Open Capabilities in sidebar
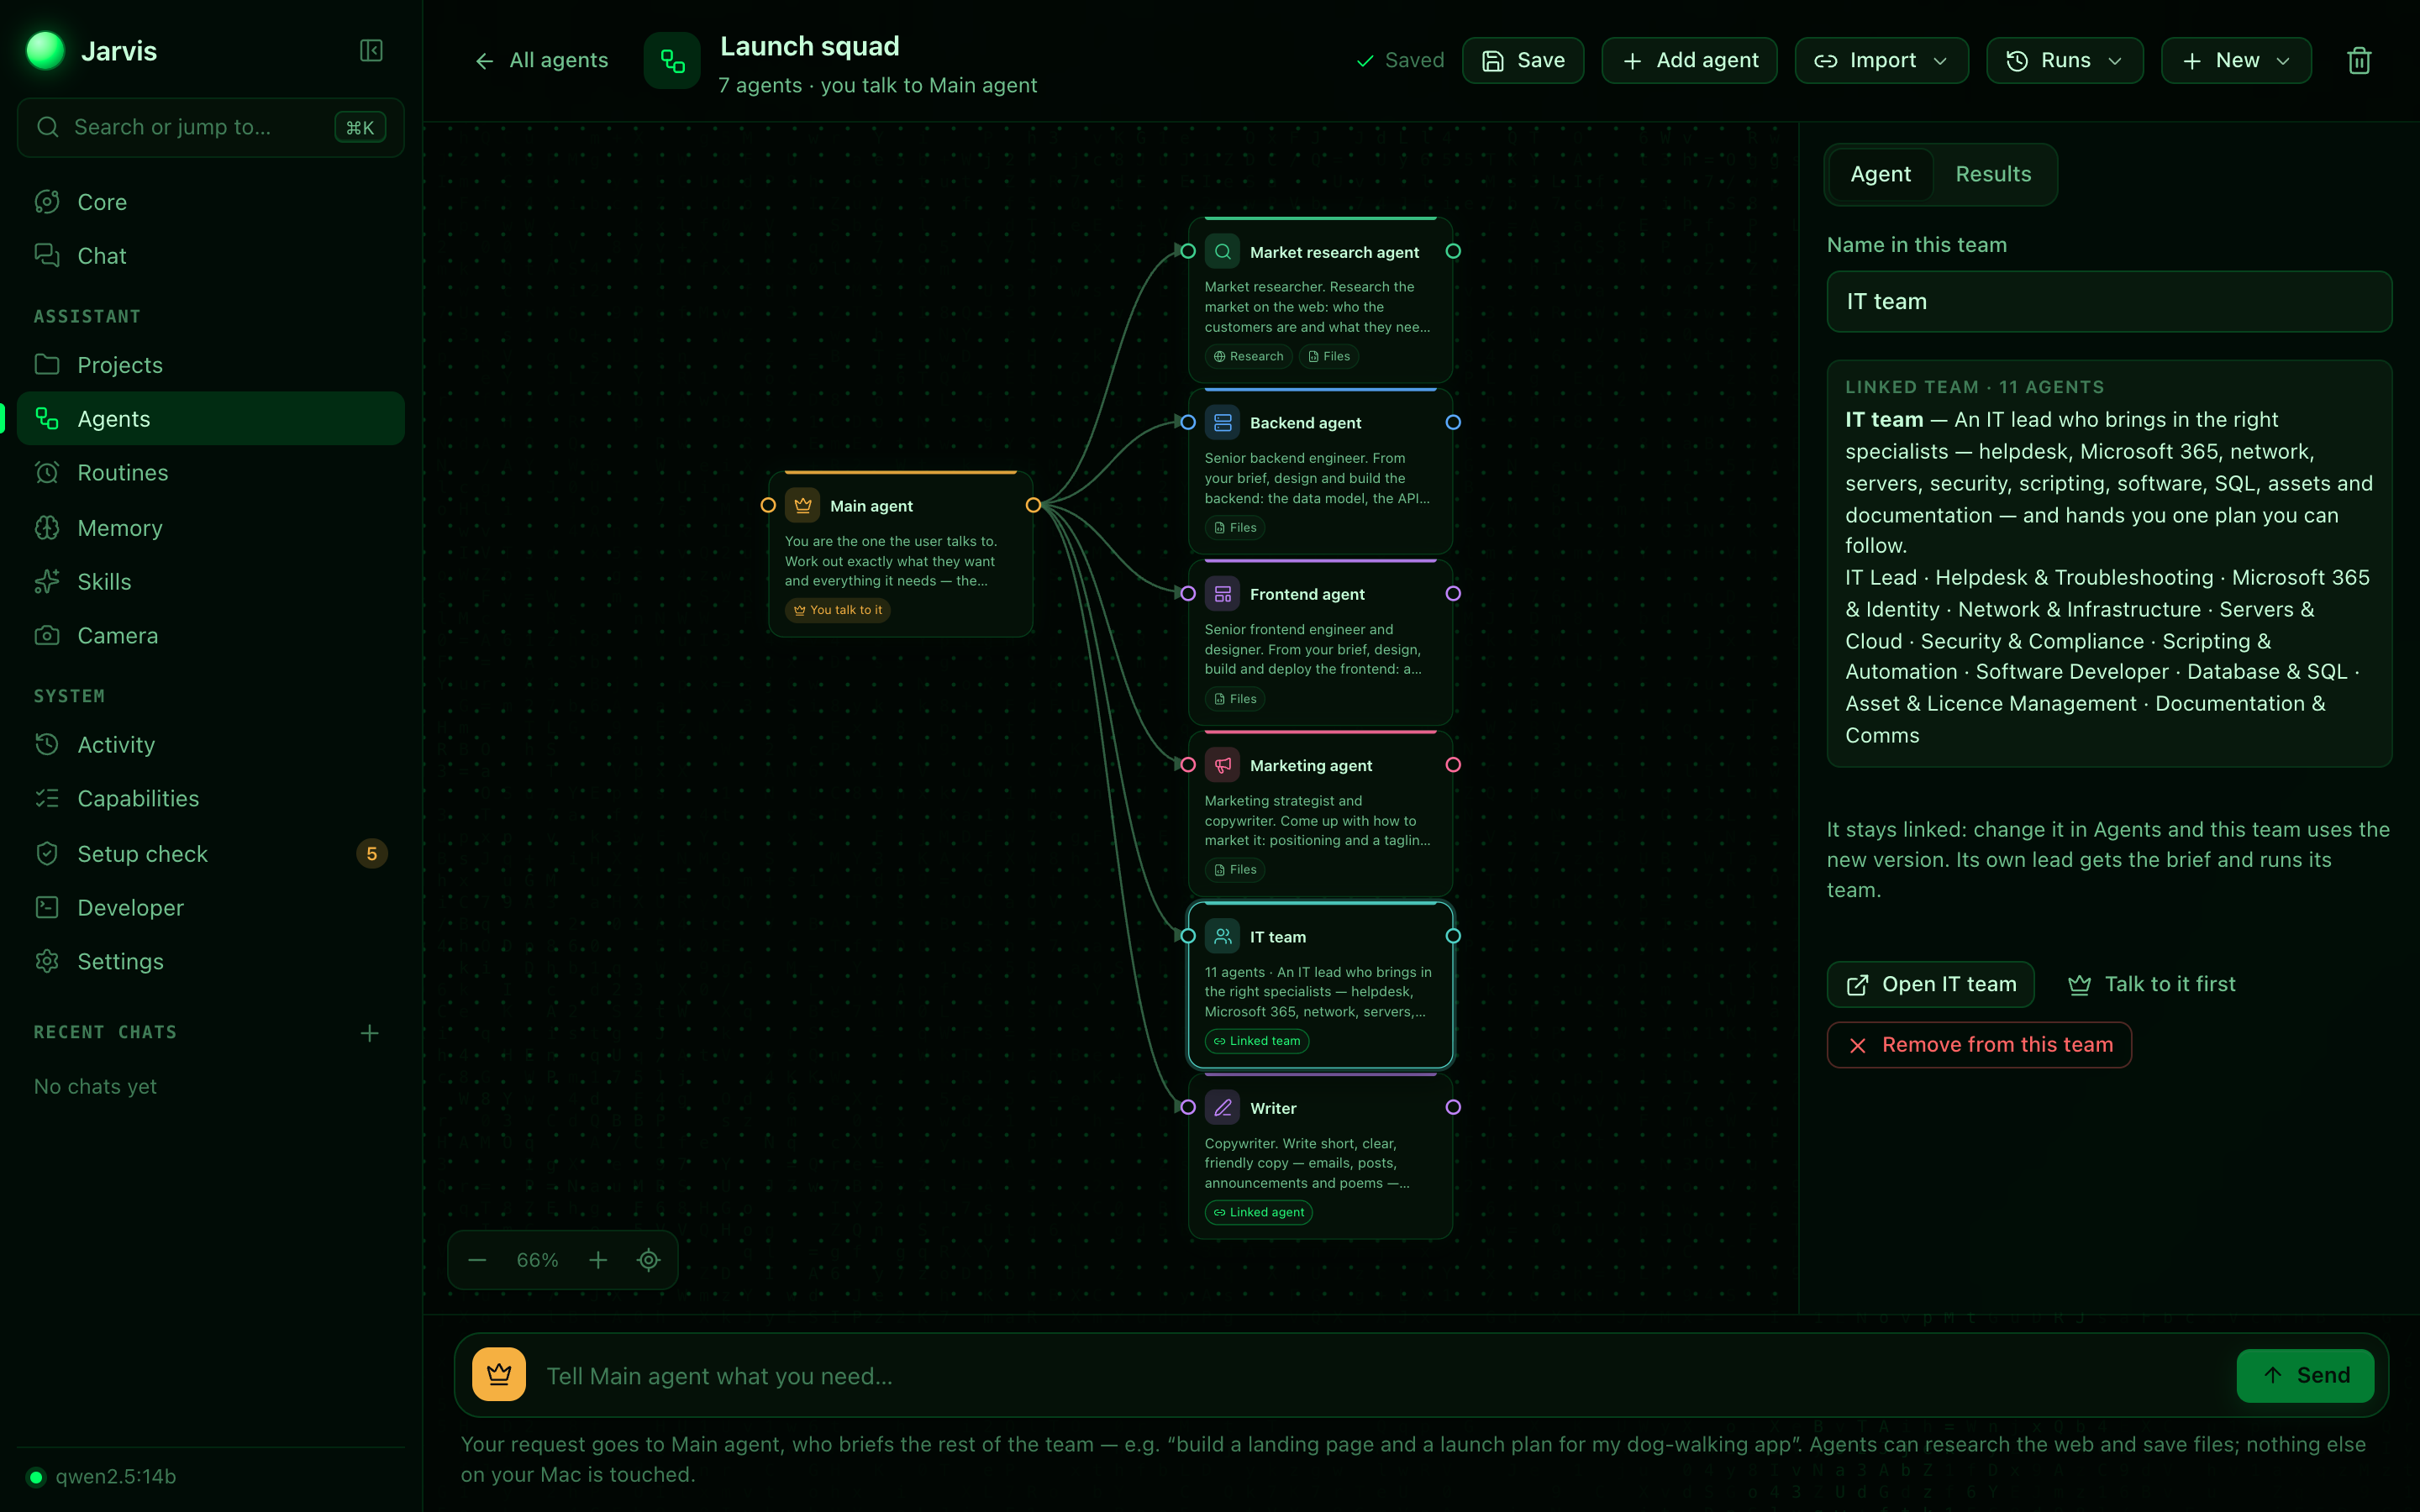This screenshot has width=2420, height=1512. coord(211,799)
